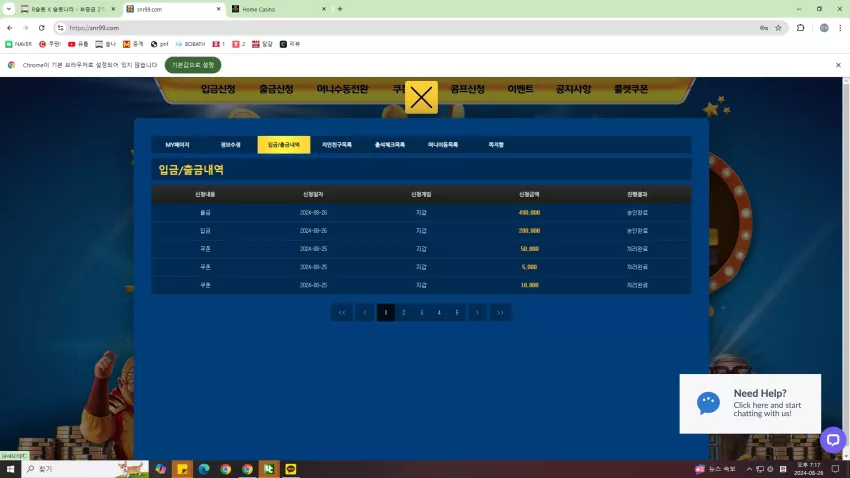Open the BOBATH bookmark
This screenshot has width=850, height=478.
190,44
